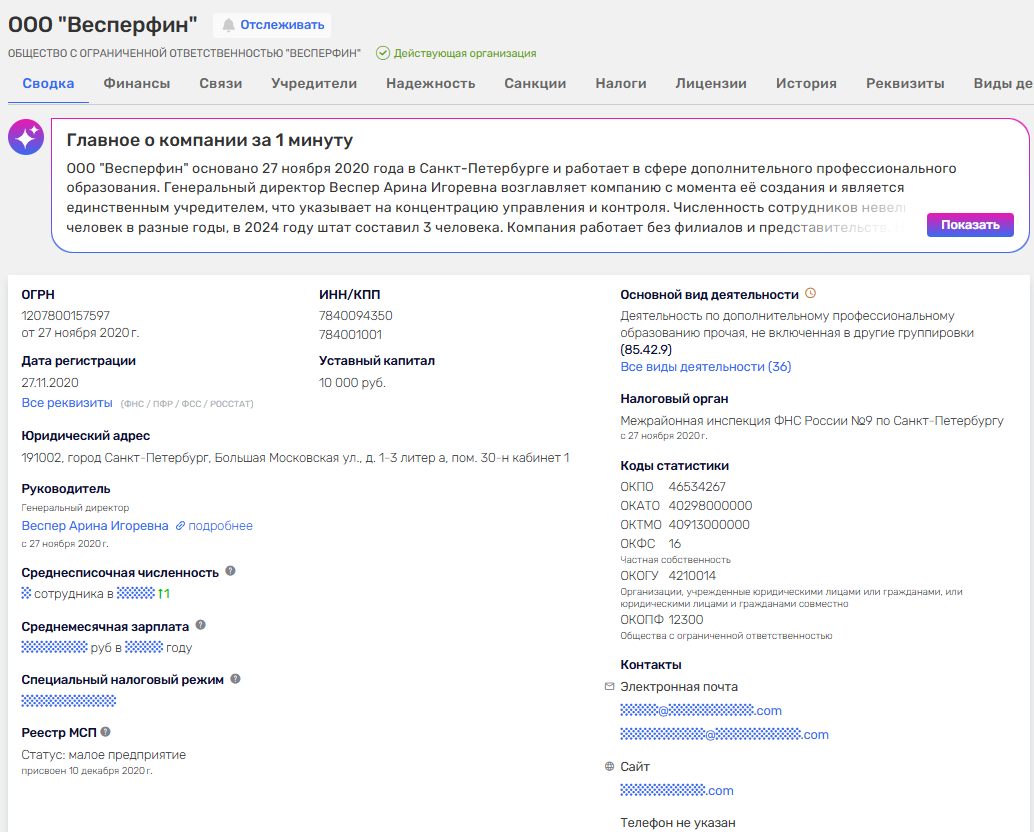
Task: Open the Все реквизиты link
Action: click(67, 402)
